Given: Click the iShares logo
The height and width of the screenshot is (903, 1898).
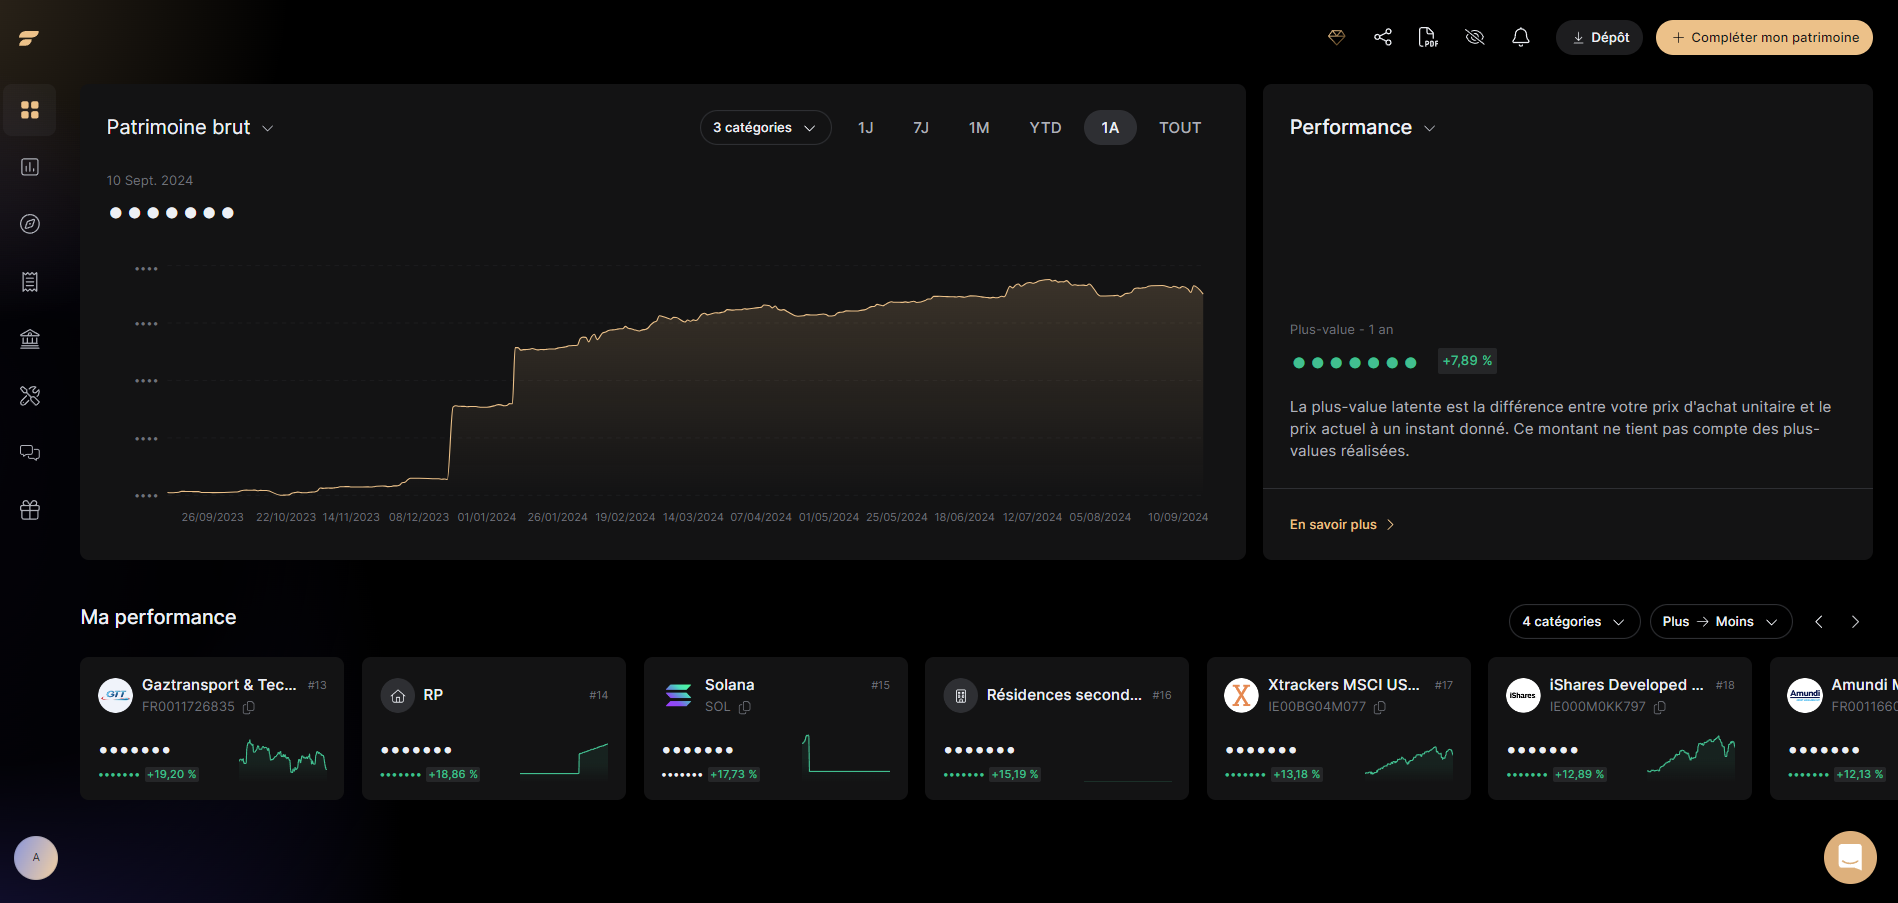Looking at the screenshot, I should (1523, 695).
